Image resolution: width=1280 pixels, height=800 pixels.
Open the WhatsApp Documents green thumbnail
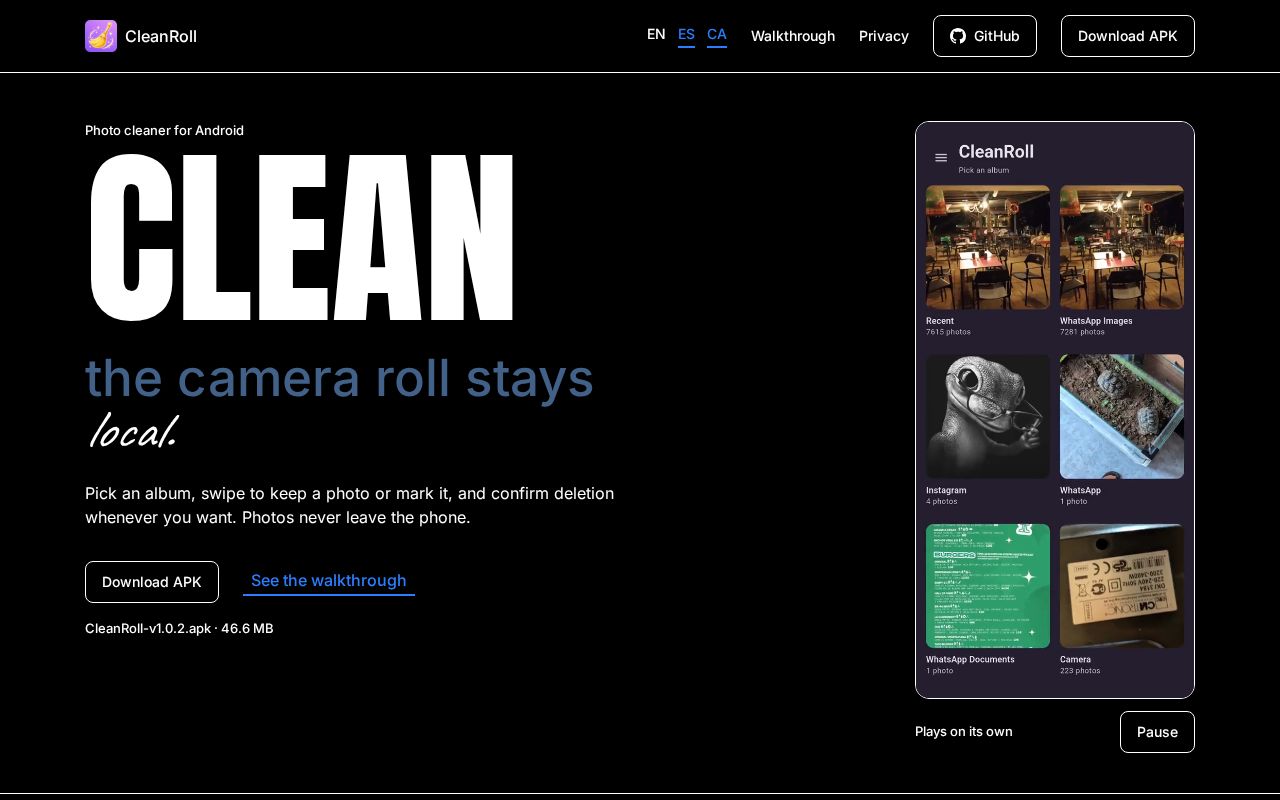[988, 586]
